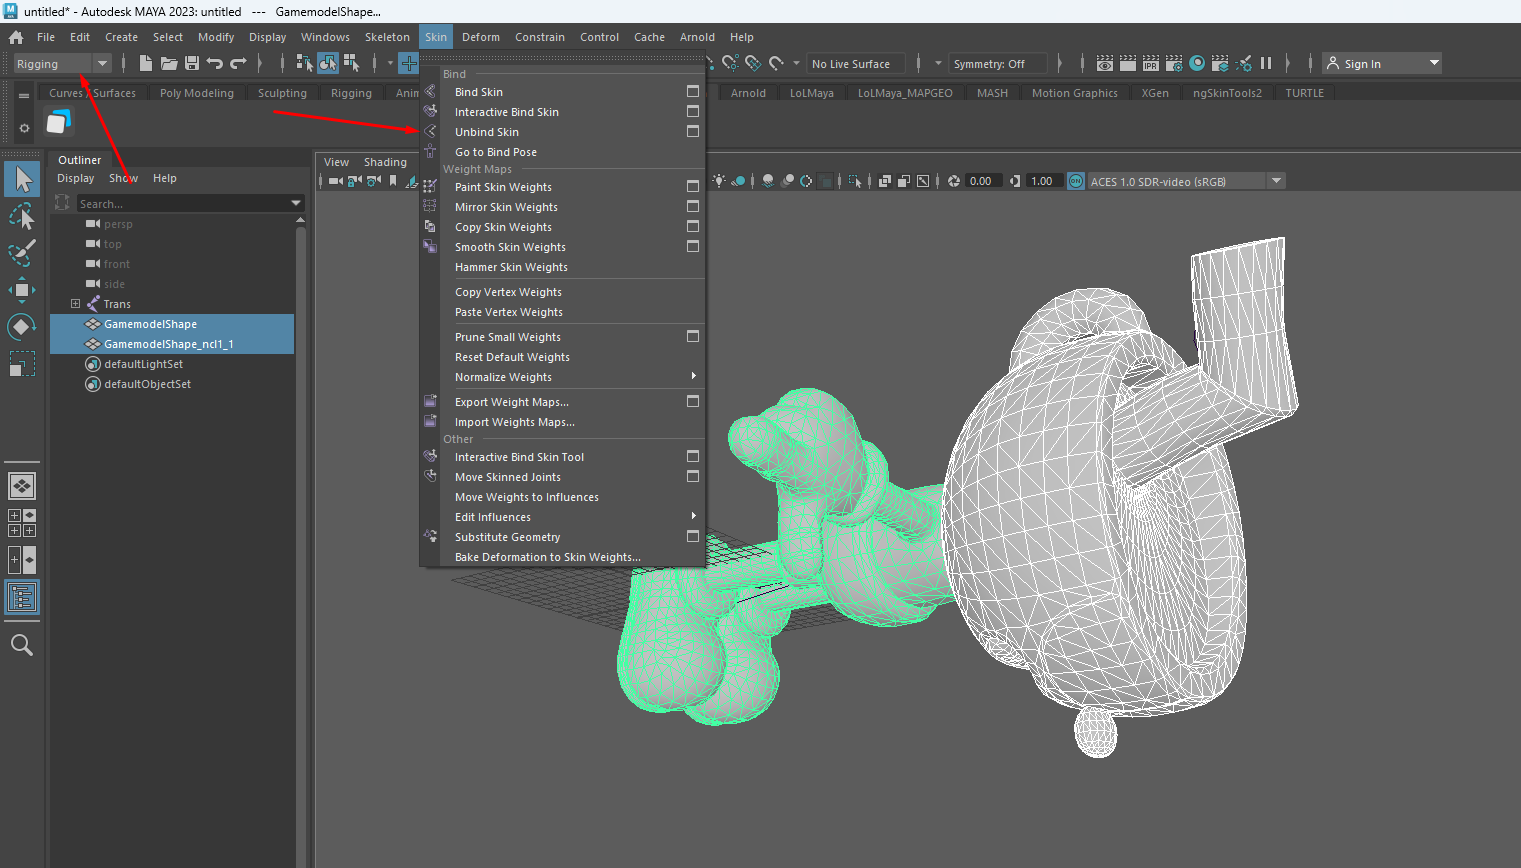Open the Hypershade sphere icon
Screen dimensions: 1521x868
click(x=1197, y=63)
